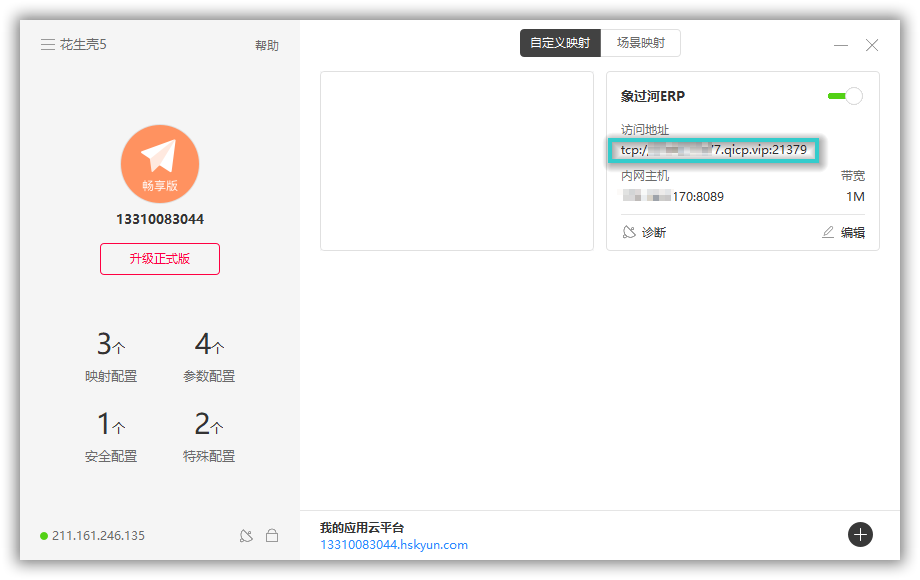Click the orange 畅享版 avatar icon
This screenshot has height=580, width=920.
pos(160,164)
